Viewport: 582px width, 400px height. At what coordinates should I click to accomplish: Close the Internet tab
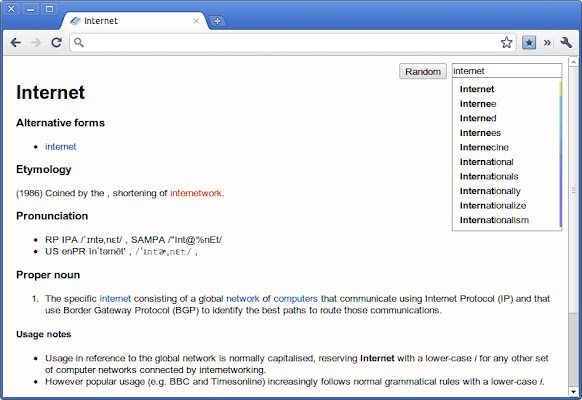(x=196, y=21)
